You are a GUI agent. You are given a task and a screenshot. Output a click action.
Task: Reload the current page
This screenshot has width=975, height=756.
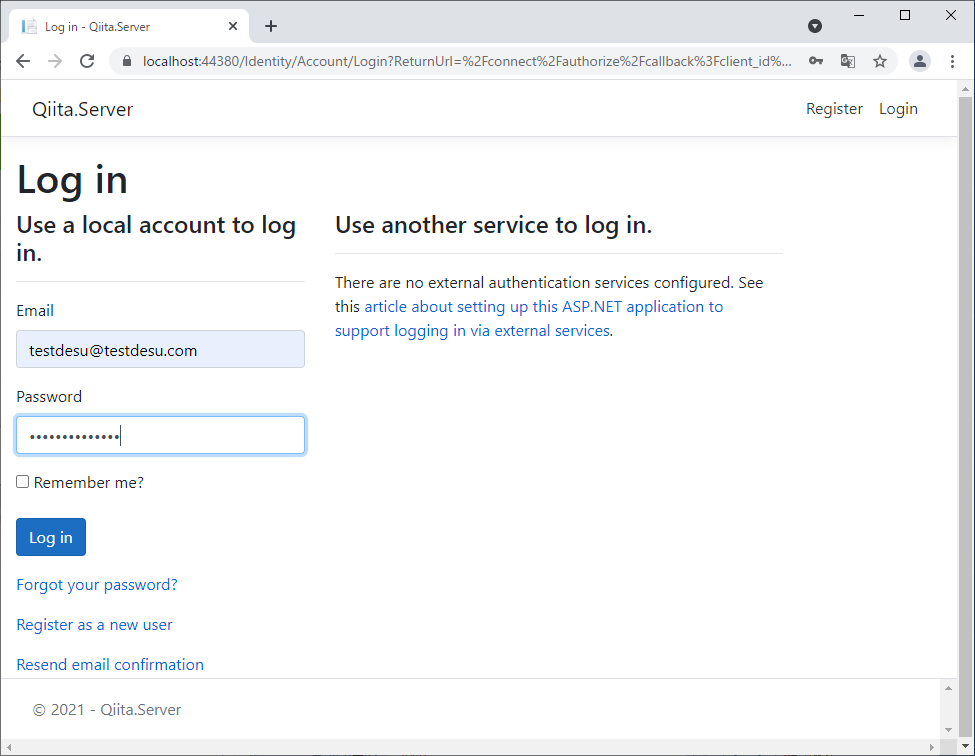[x=87, y=61]
